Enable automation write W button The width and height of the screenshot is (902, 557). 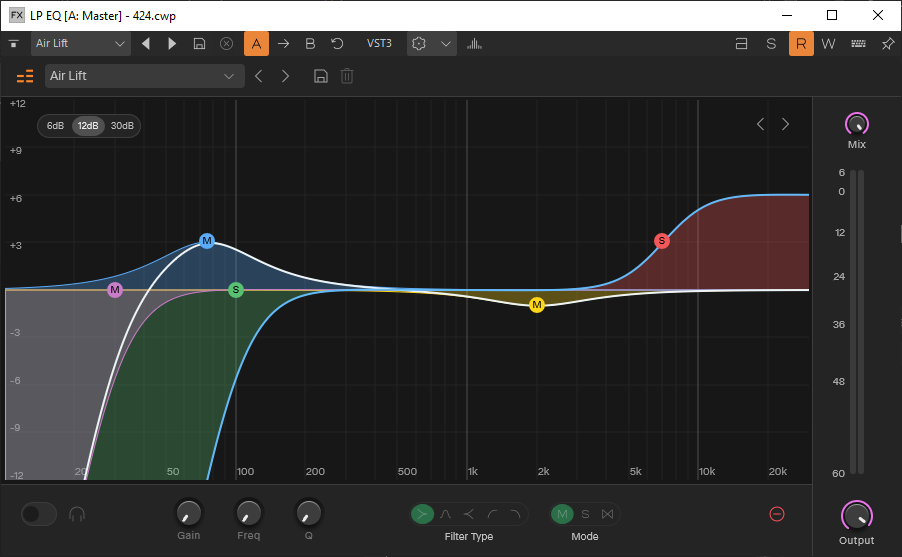828,44
